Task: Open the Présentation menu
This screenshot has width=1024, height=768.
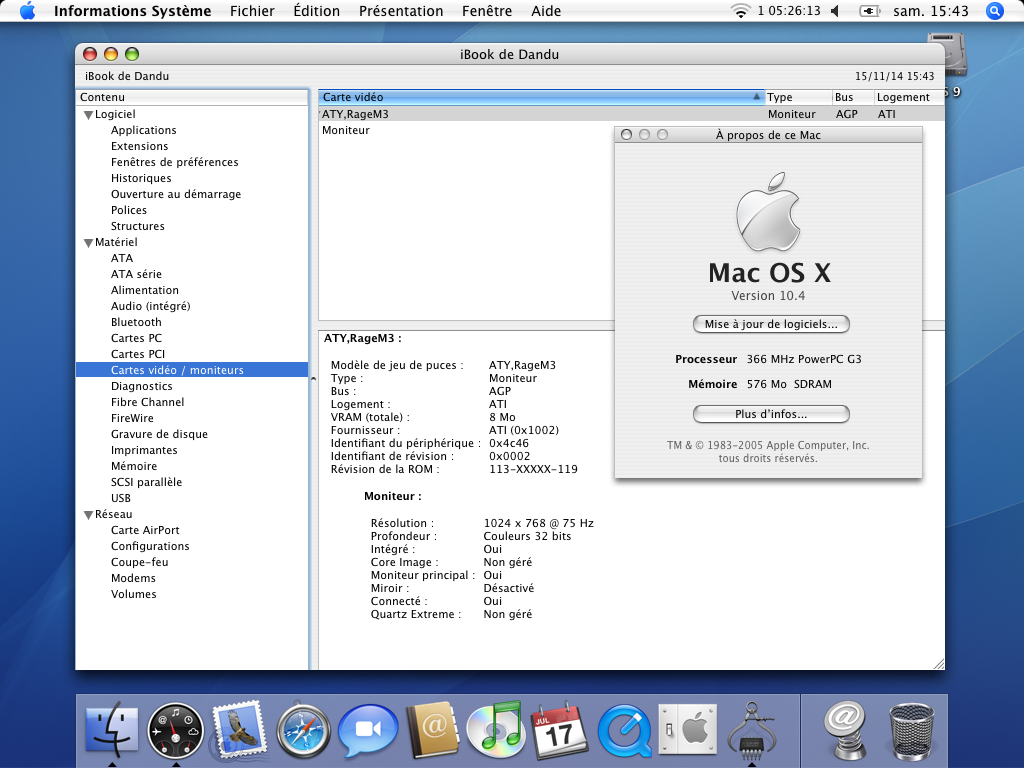Action: pyautogui.click(x=401, y=10)
